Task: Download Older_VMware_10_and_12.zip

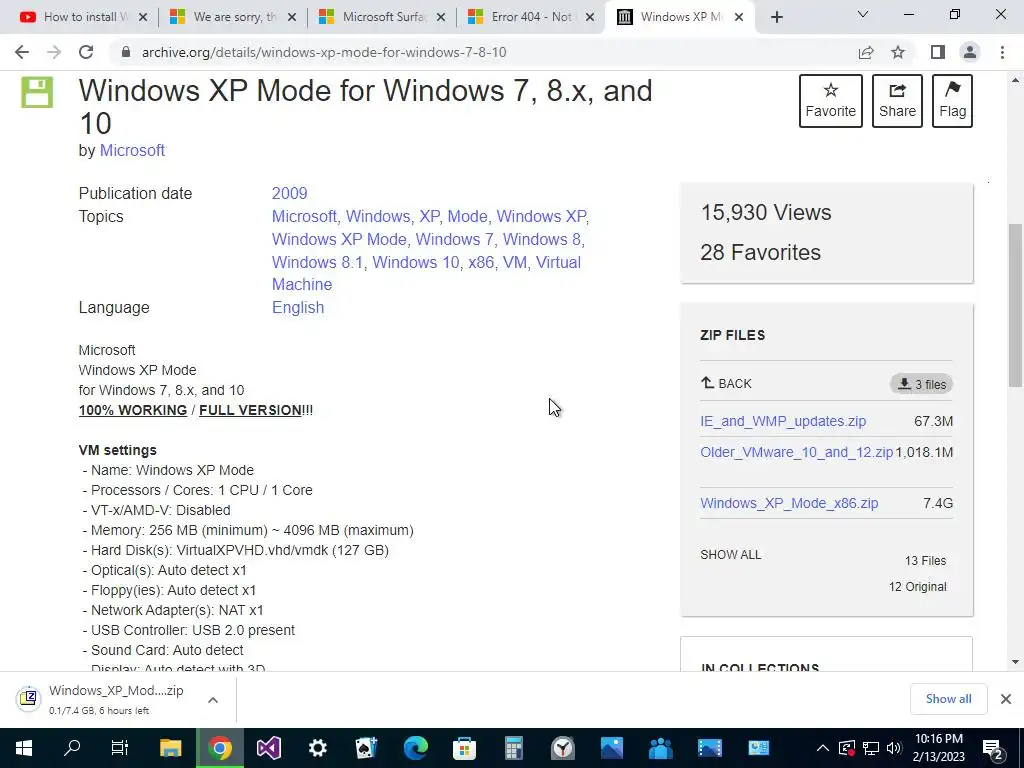Action: pyautogui.click(x=797, y=452)
